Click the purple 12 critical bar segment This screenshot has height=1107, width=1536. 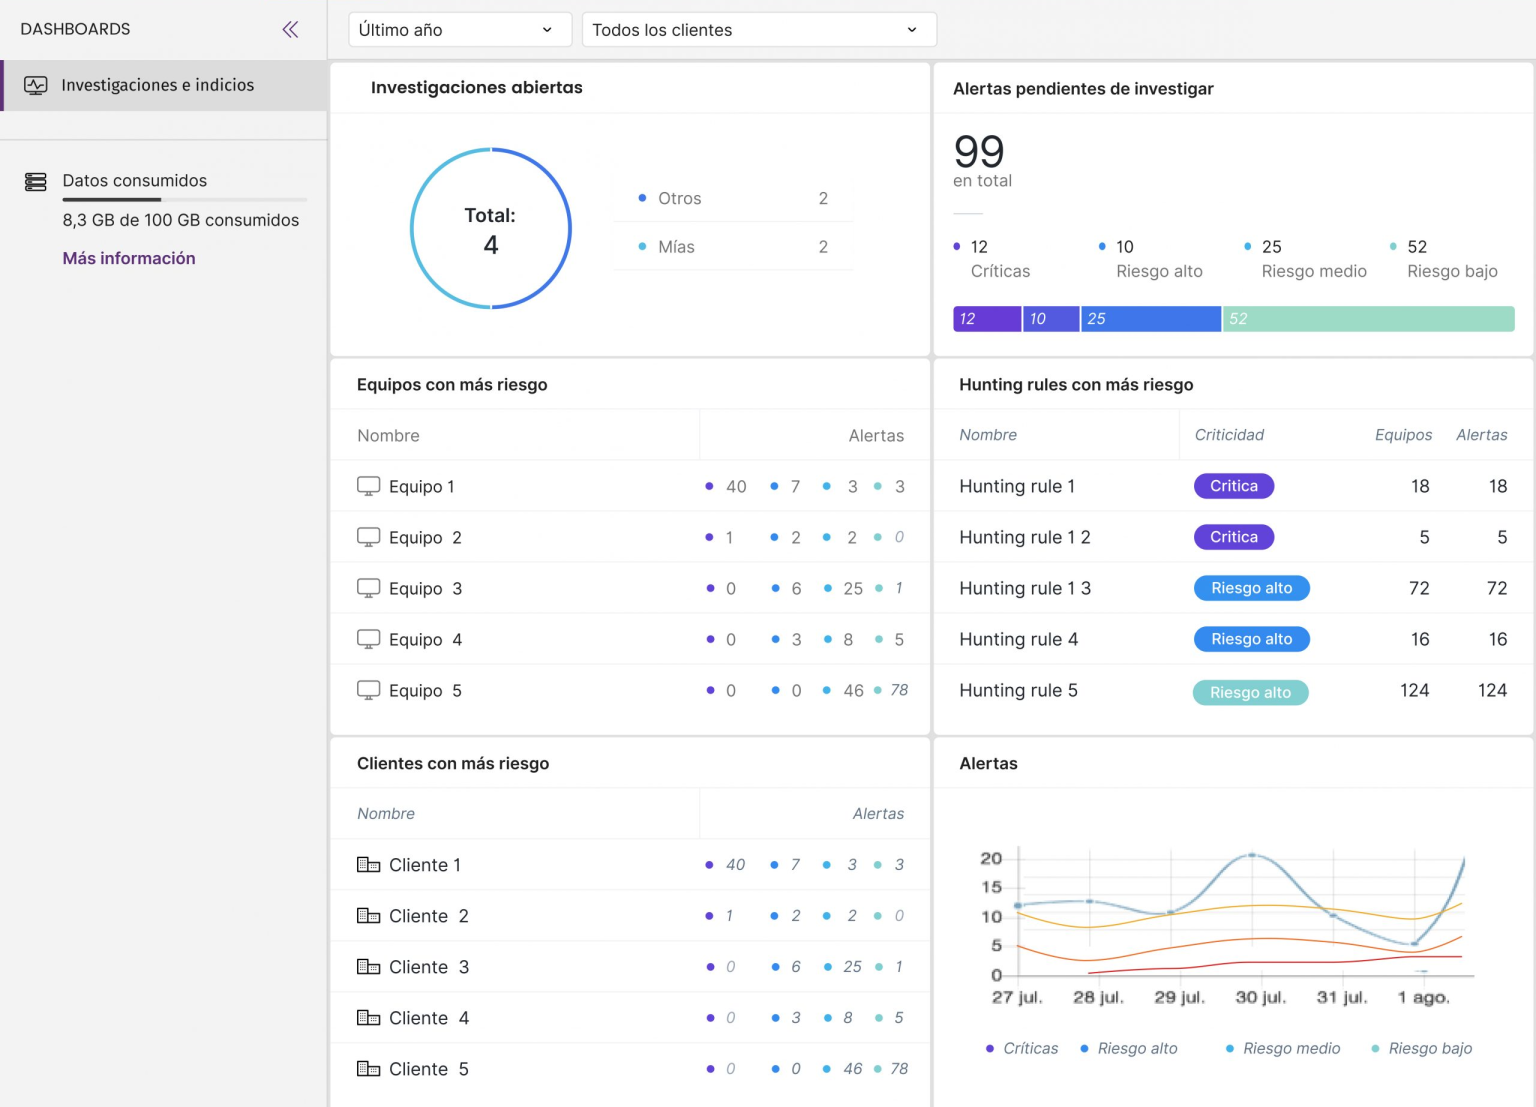986,319
